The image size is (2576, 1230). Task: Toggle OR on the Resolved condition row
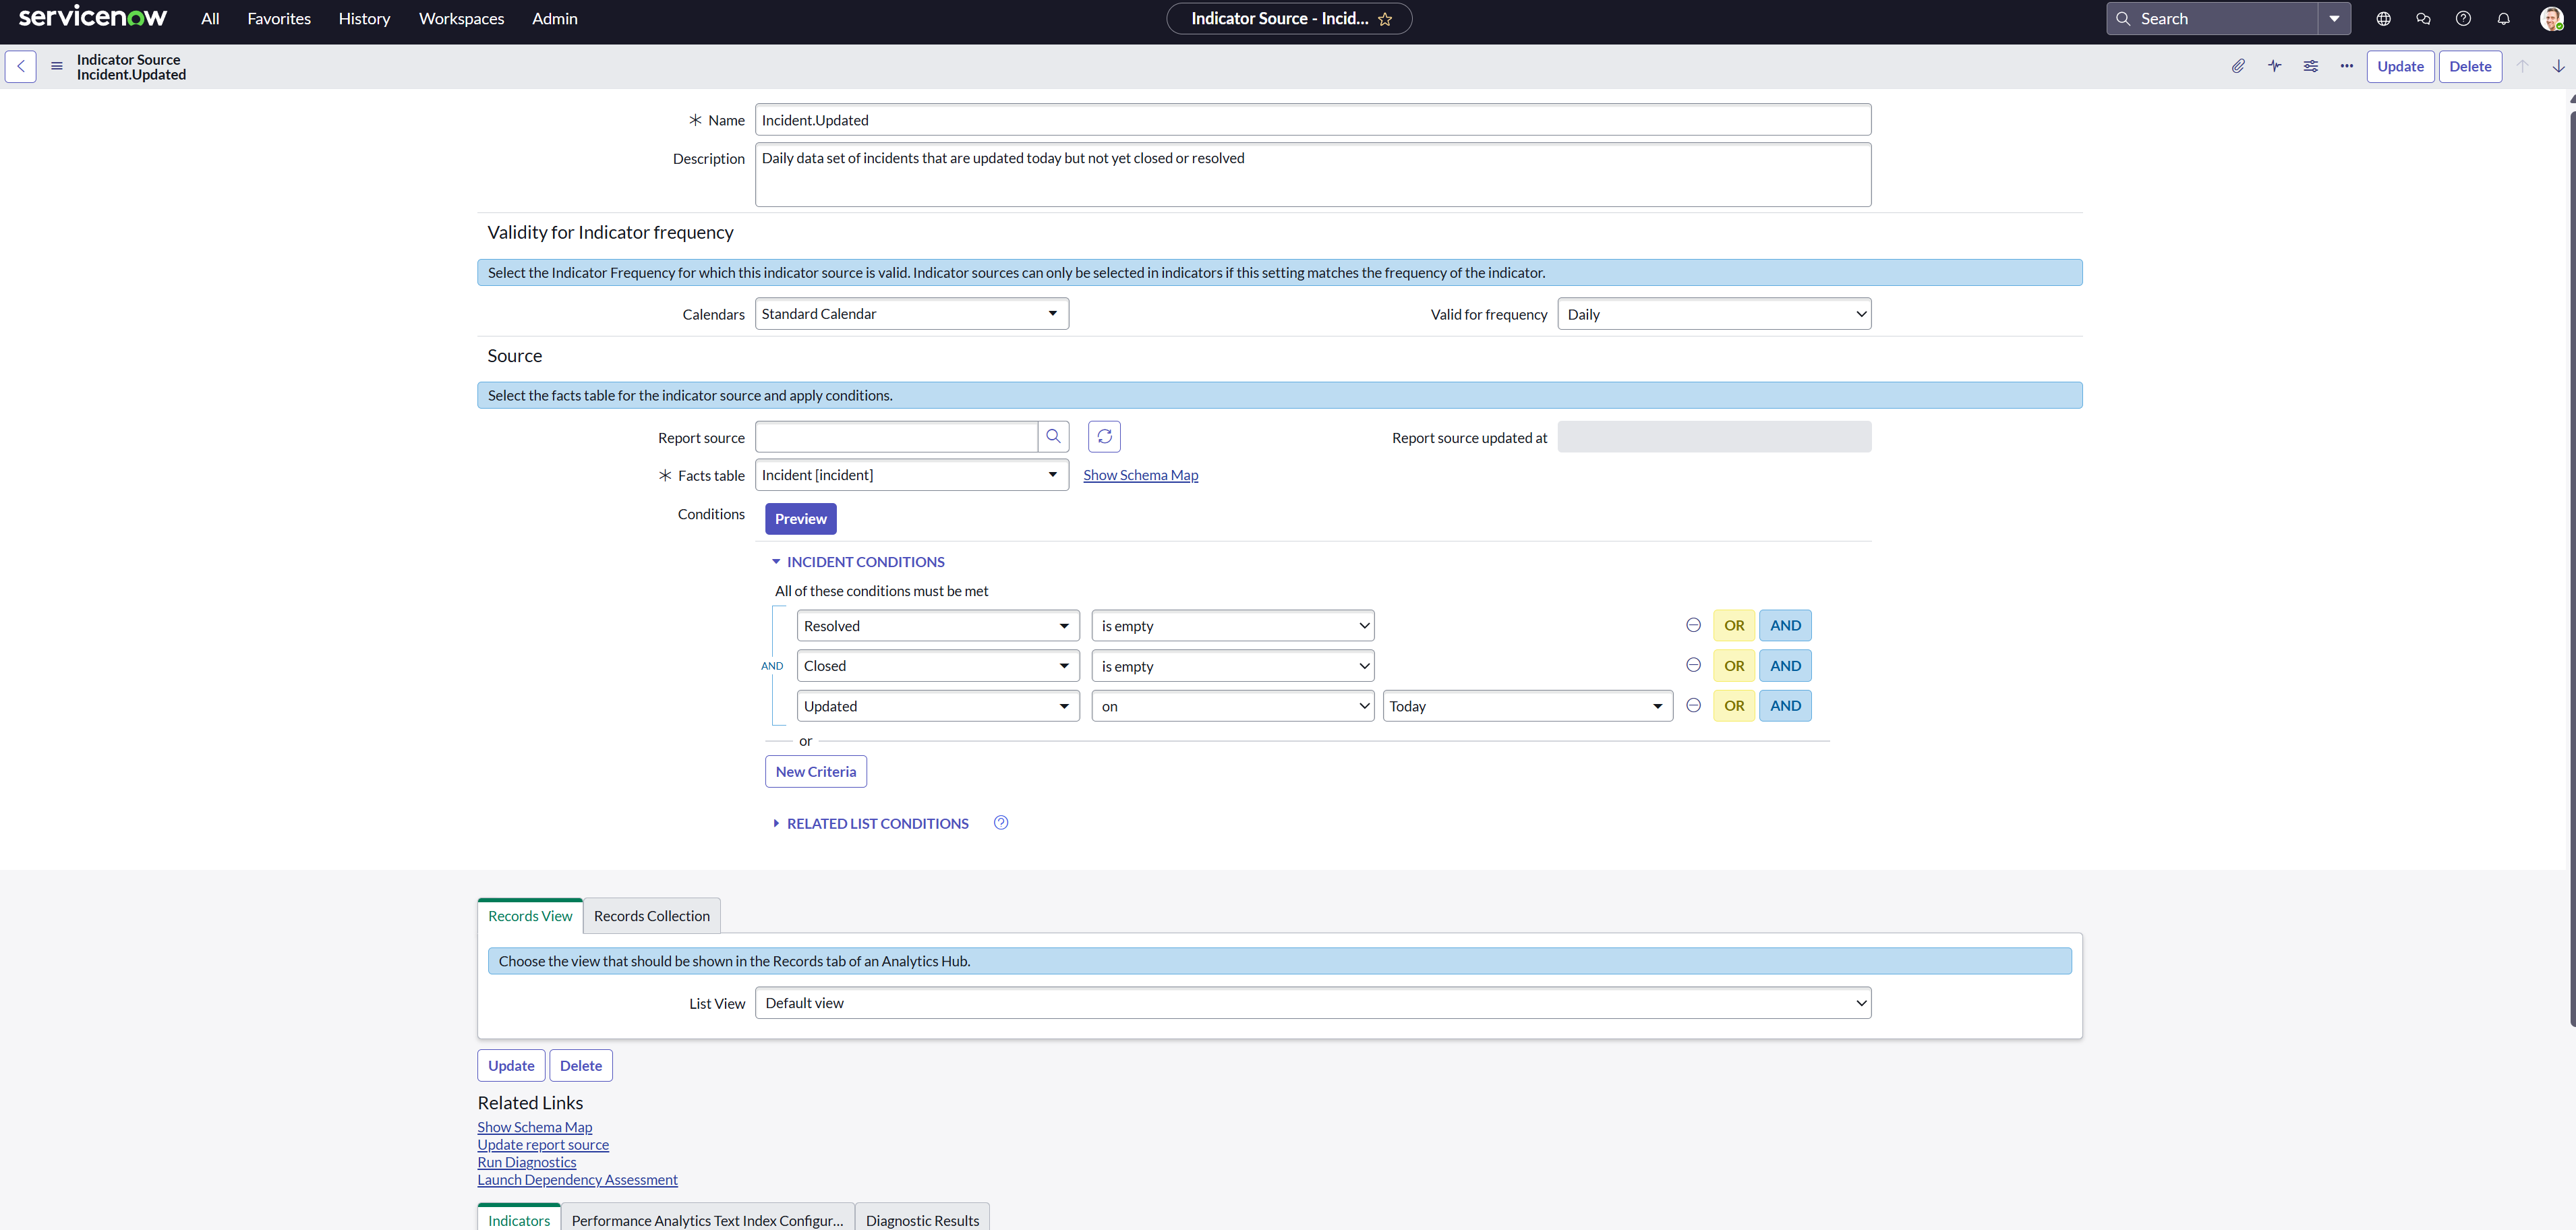tap(1734, 625)
